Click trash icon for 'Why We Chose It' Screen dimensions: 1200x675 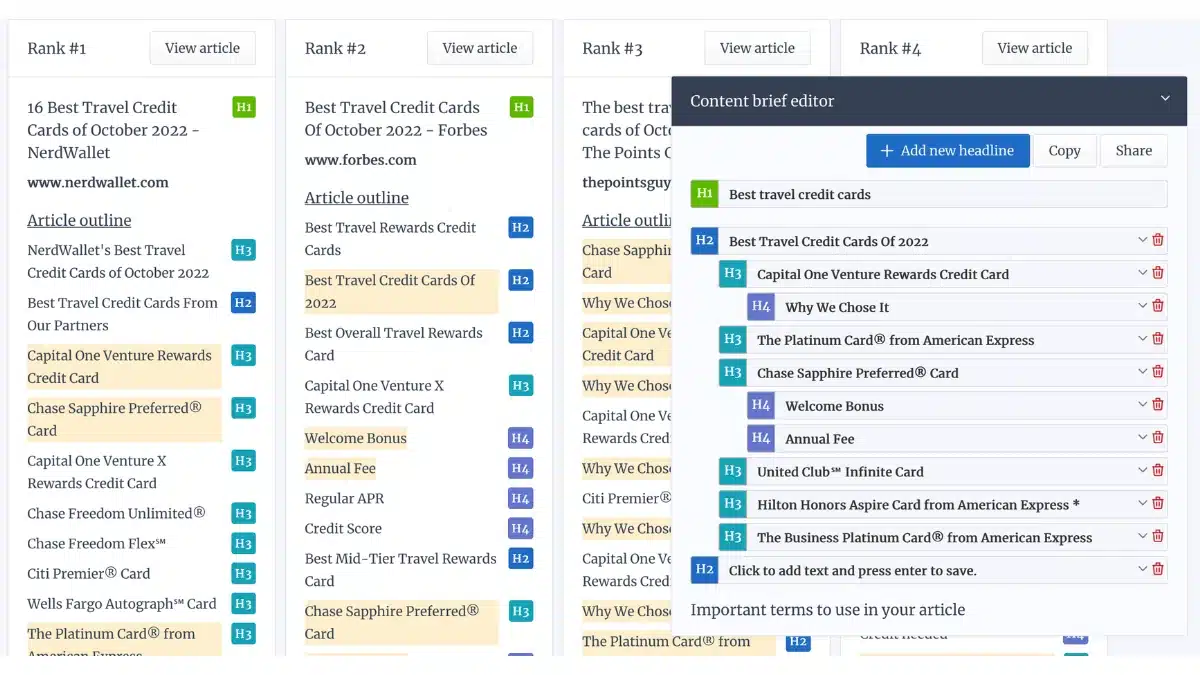1158,306
